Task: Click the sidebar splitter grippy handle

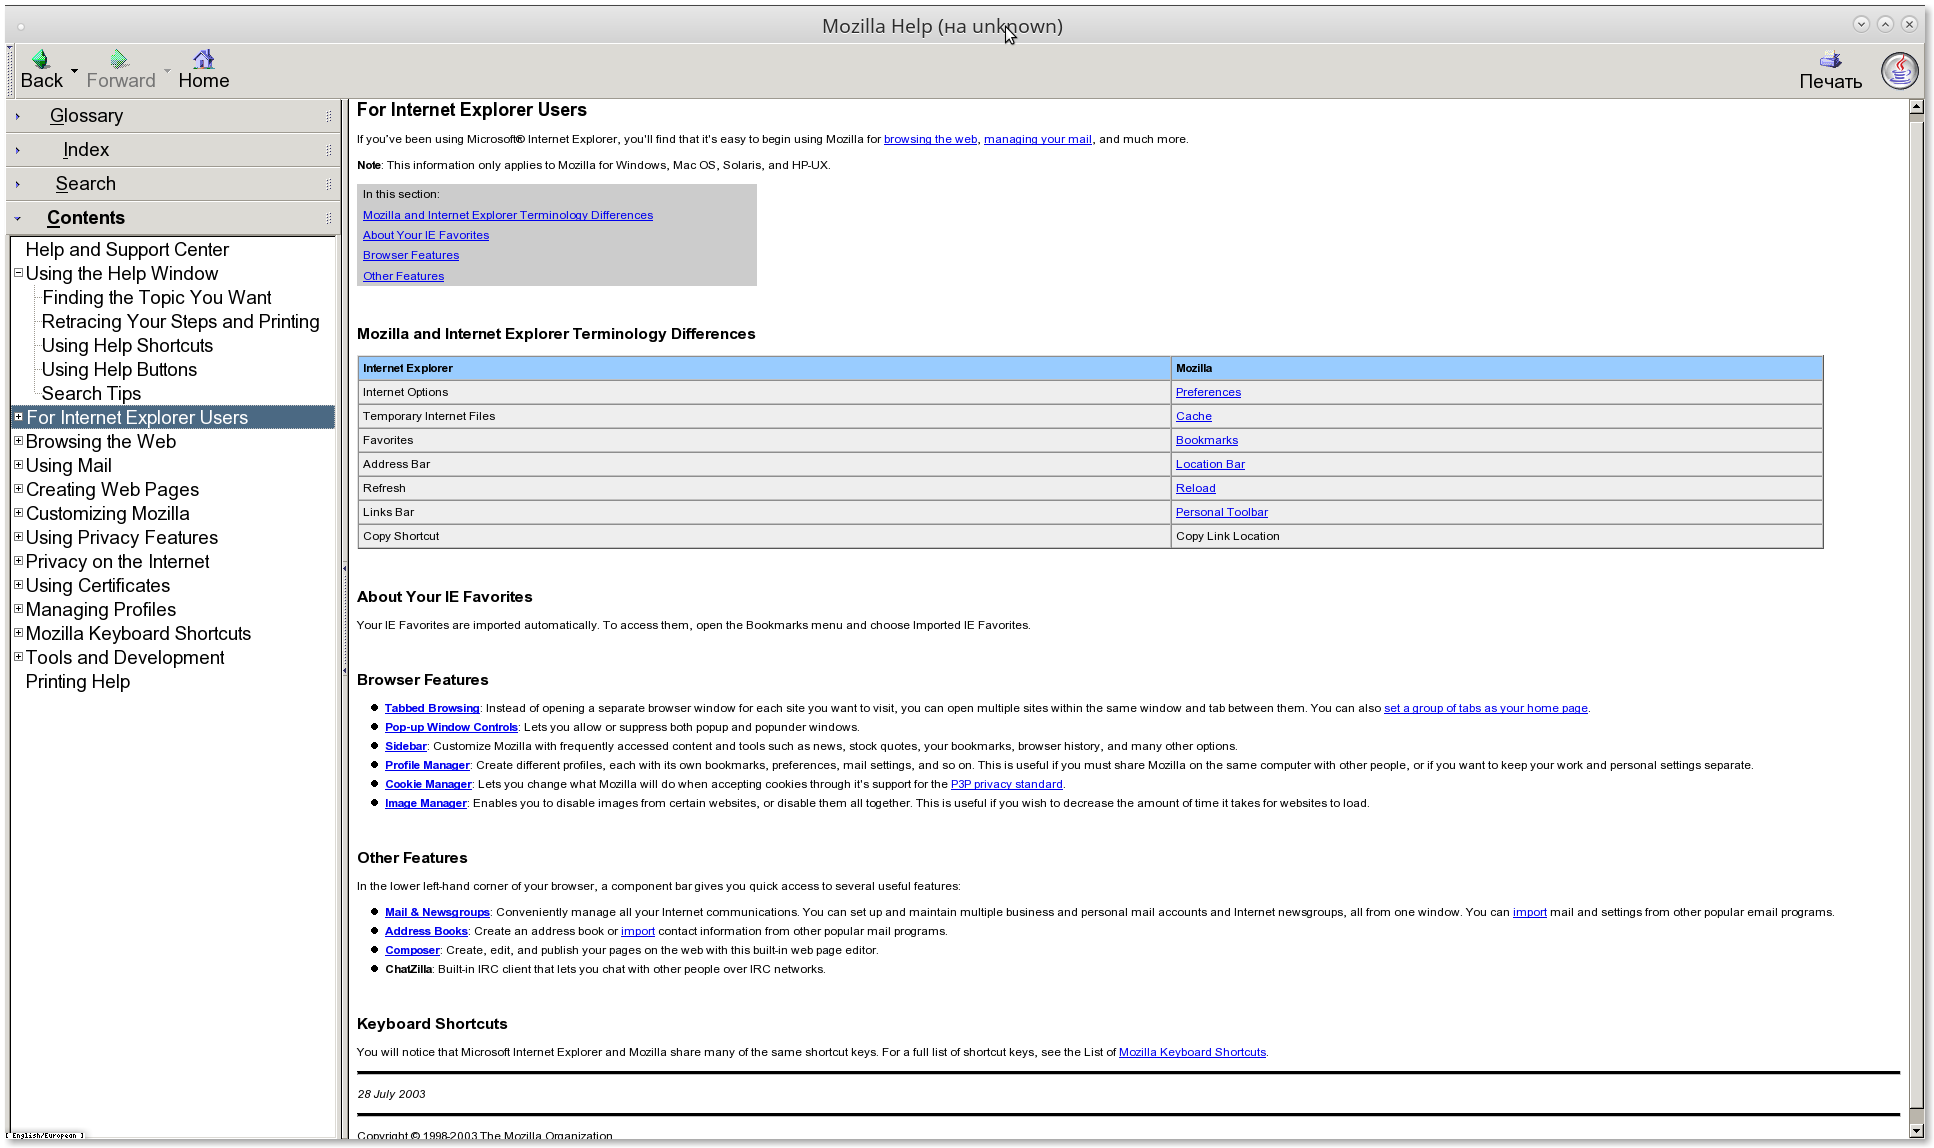Action: point(344,620)
